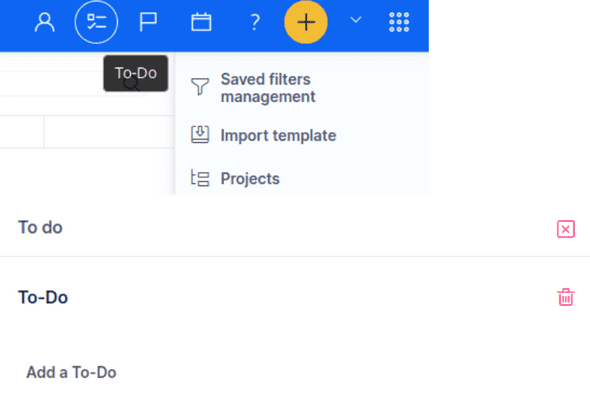Open the calendar icon
The height and width of the screenshot is (394, 590).
[201, 22]
